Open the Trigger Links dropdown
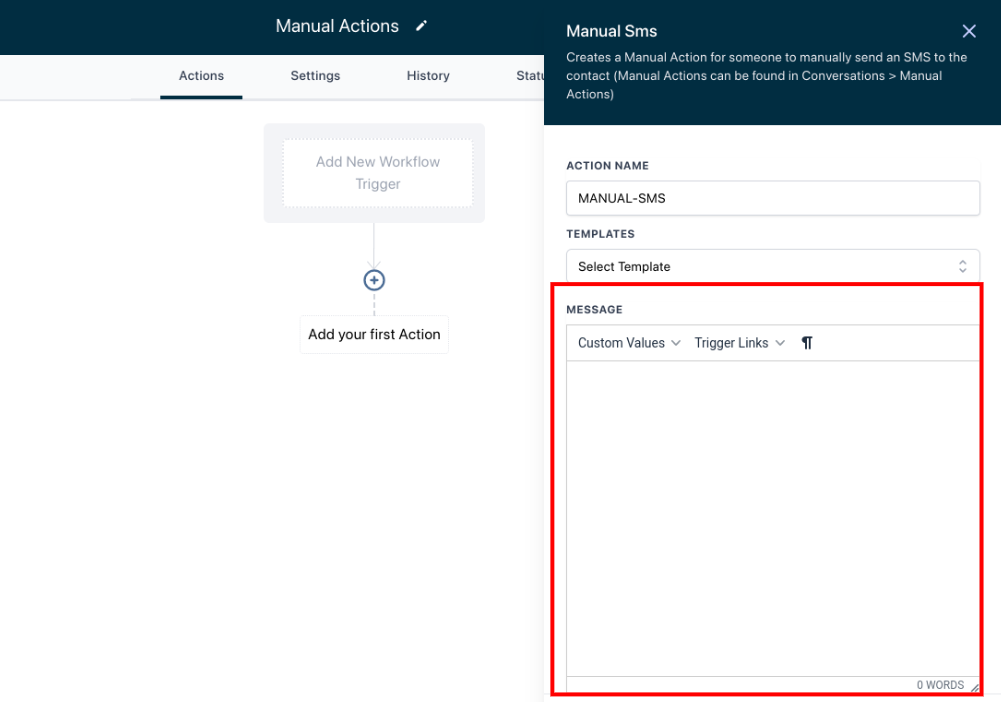 [739, 343]
